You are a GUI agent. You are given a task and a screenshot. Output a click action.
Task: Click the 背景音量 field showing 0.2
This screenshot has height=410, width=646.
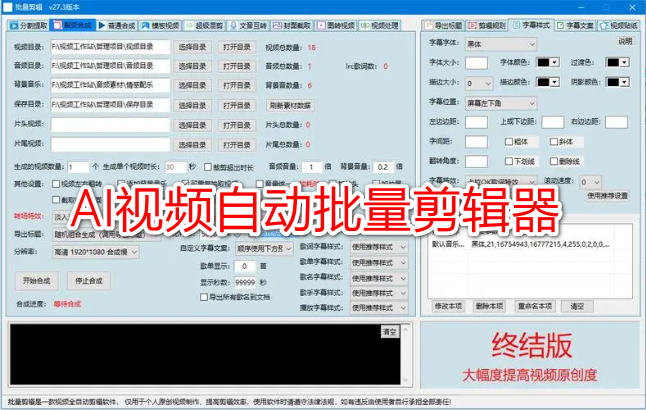coord(383,167)
